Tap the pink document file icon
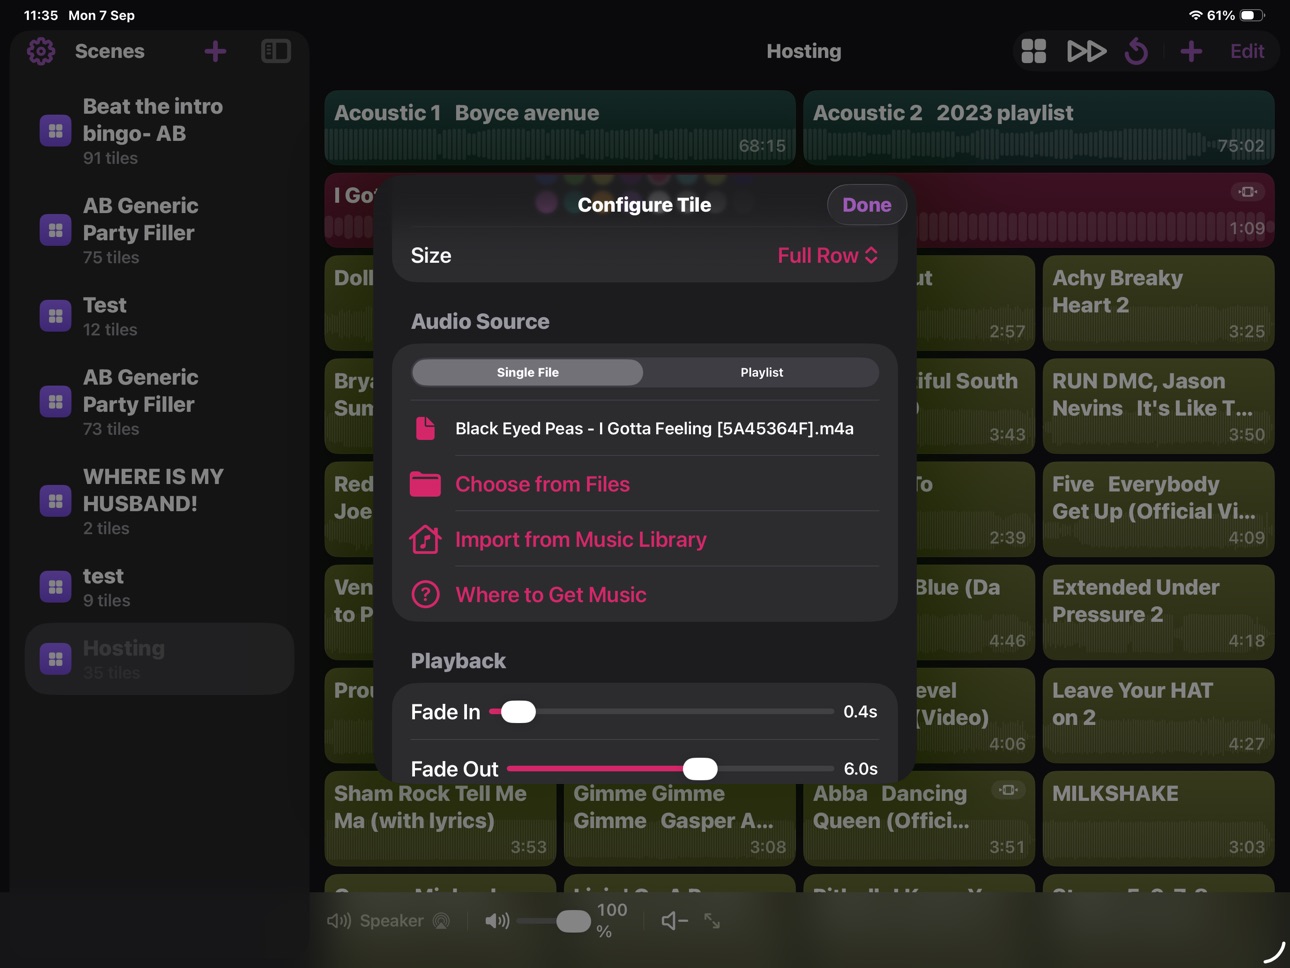The image size is (1290, 968). click(x=425, y=429)
